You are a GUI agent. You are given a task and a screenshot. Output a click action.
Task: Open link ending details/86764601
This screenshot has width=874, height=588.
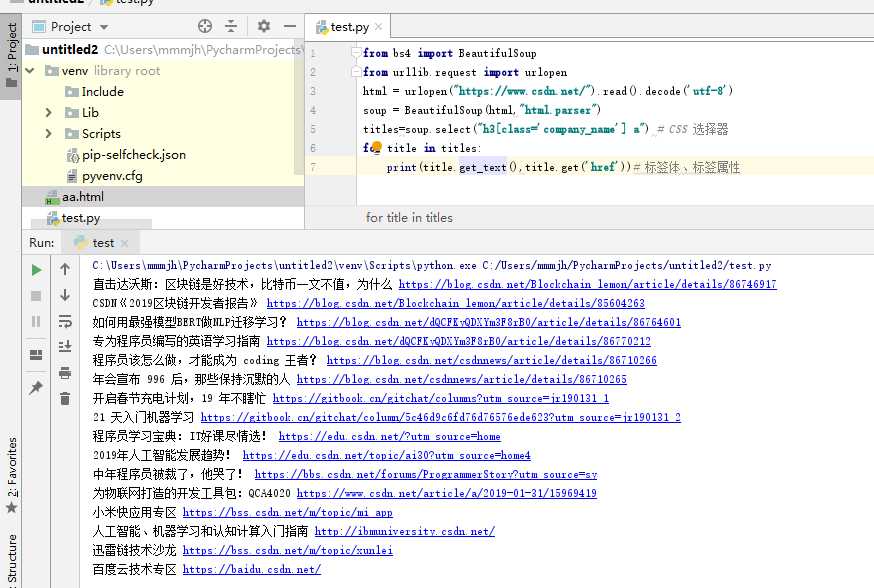click(x=488, y=322)
